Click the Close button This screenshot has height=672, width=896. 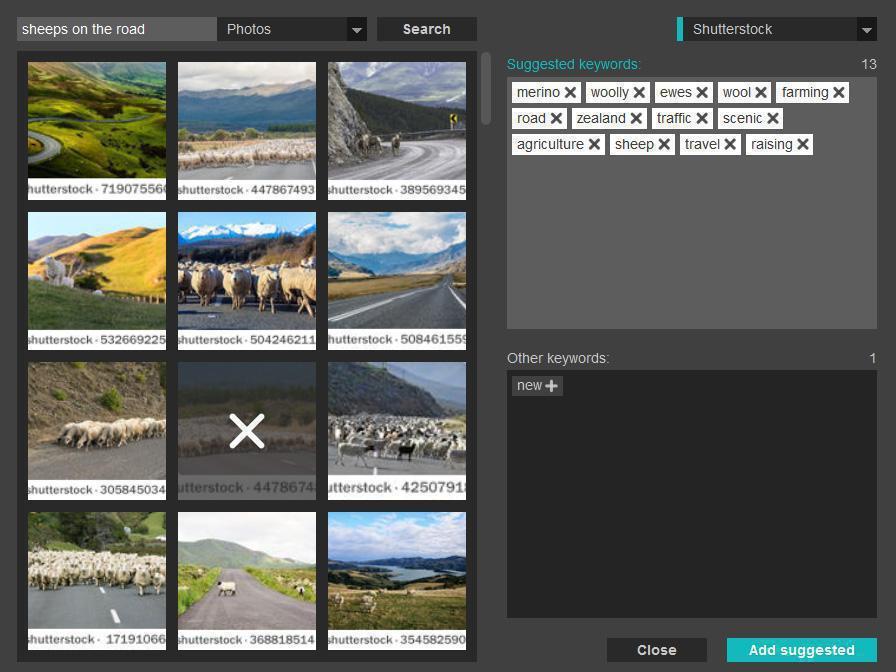(x=656, y=649)
